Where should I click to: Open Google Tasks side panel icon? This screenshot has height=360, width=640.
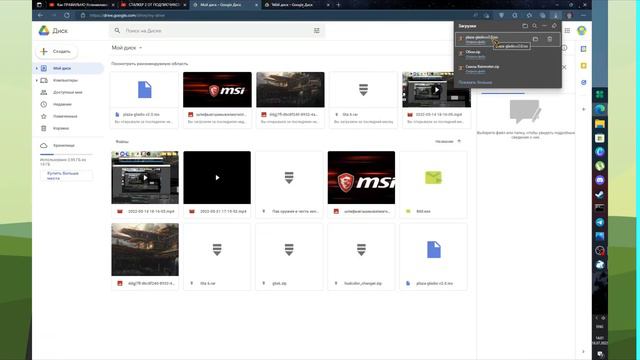coord(584,82)
